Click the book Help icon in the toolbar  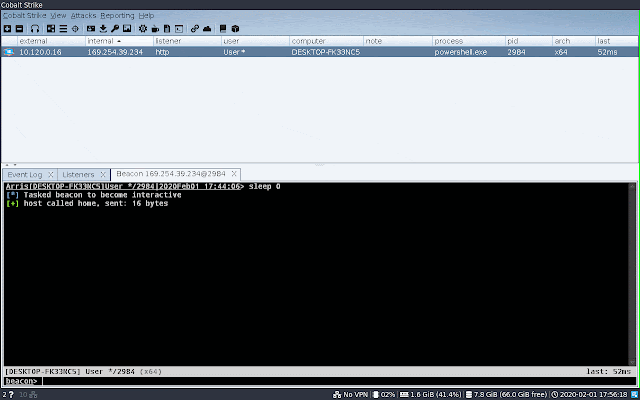point(223,29)
